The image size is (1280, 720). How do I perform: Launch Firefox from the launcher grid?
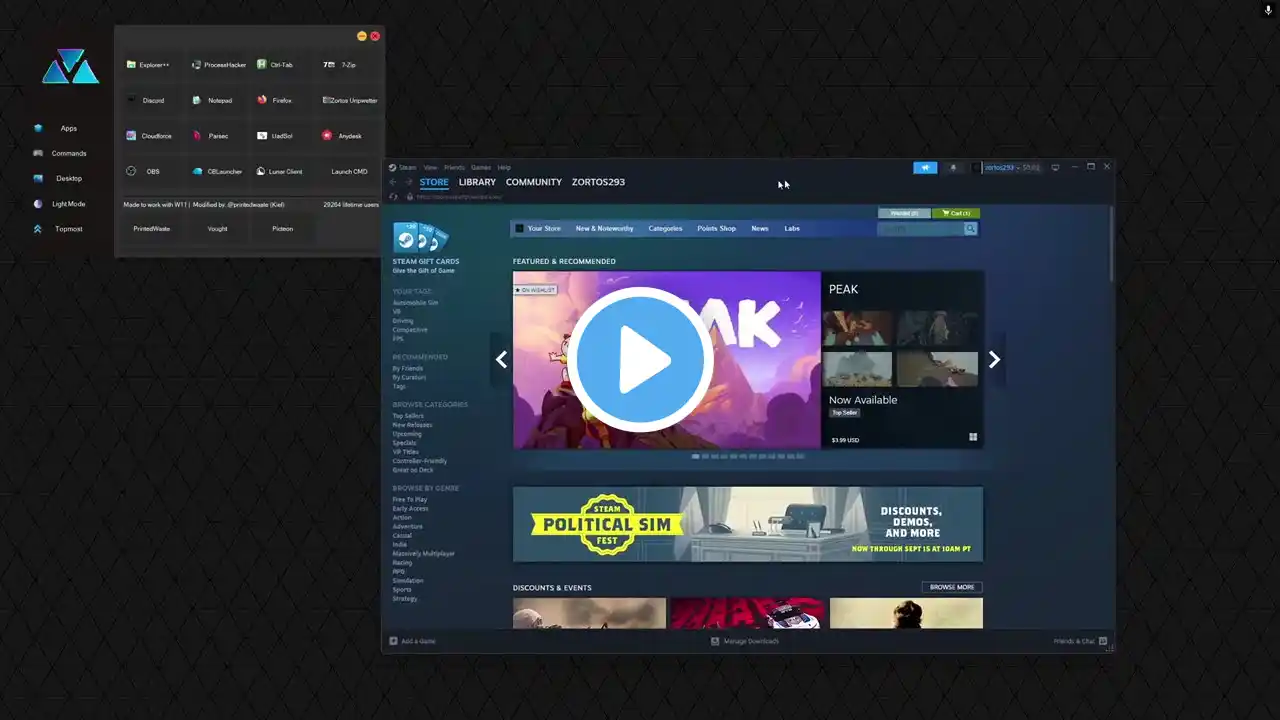coord(283,100)
